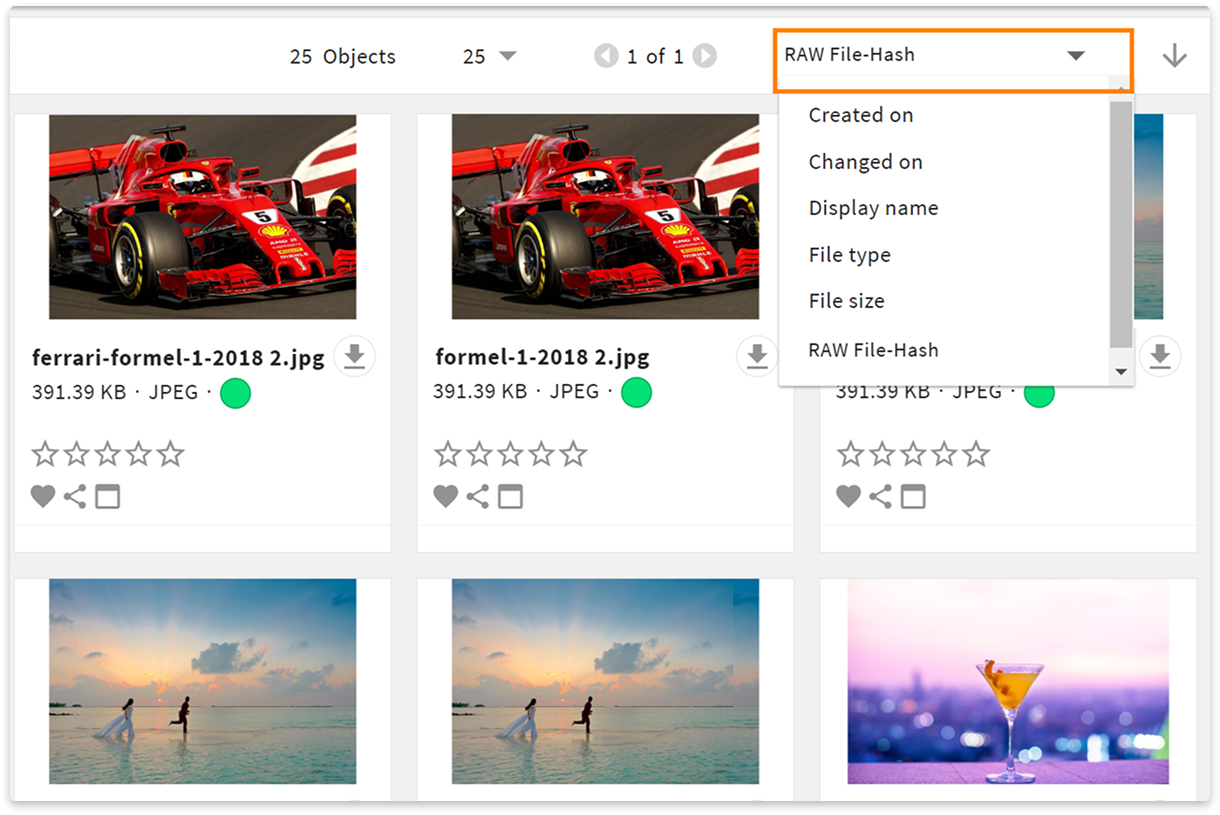Click the share icon on the unnamed top-row card
The image size is (1220, 815).
click(881, 496)
